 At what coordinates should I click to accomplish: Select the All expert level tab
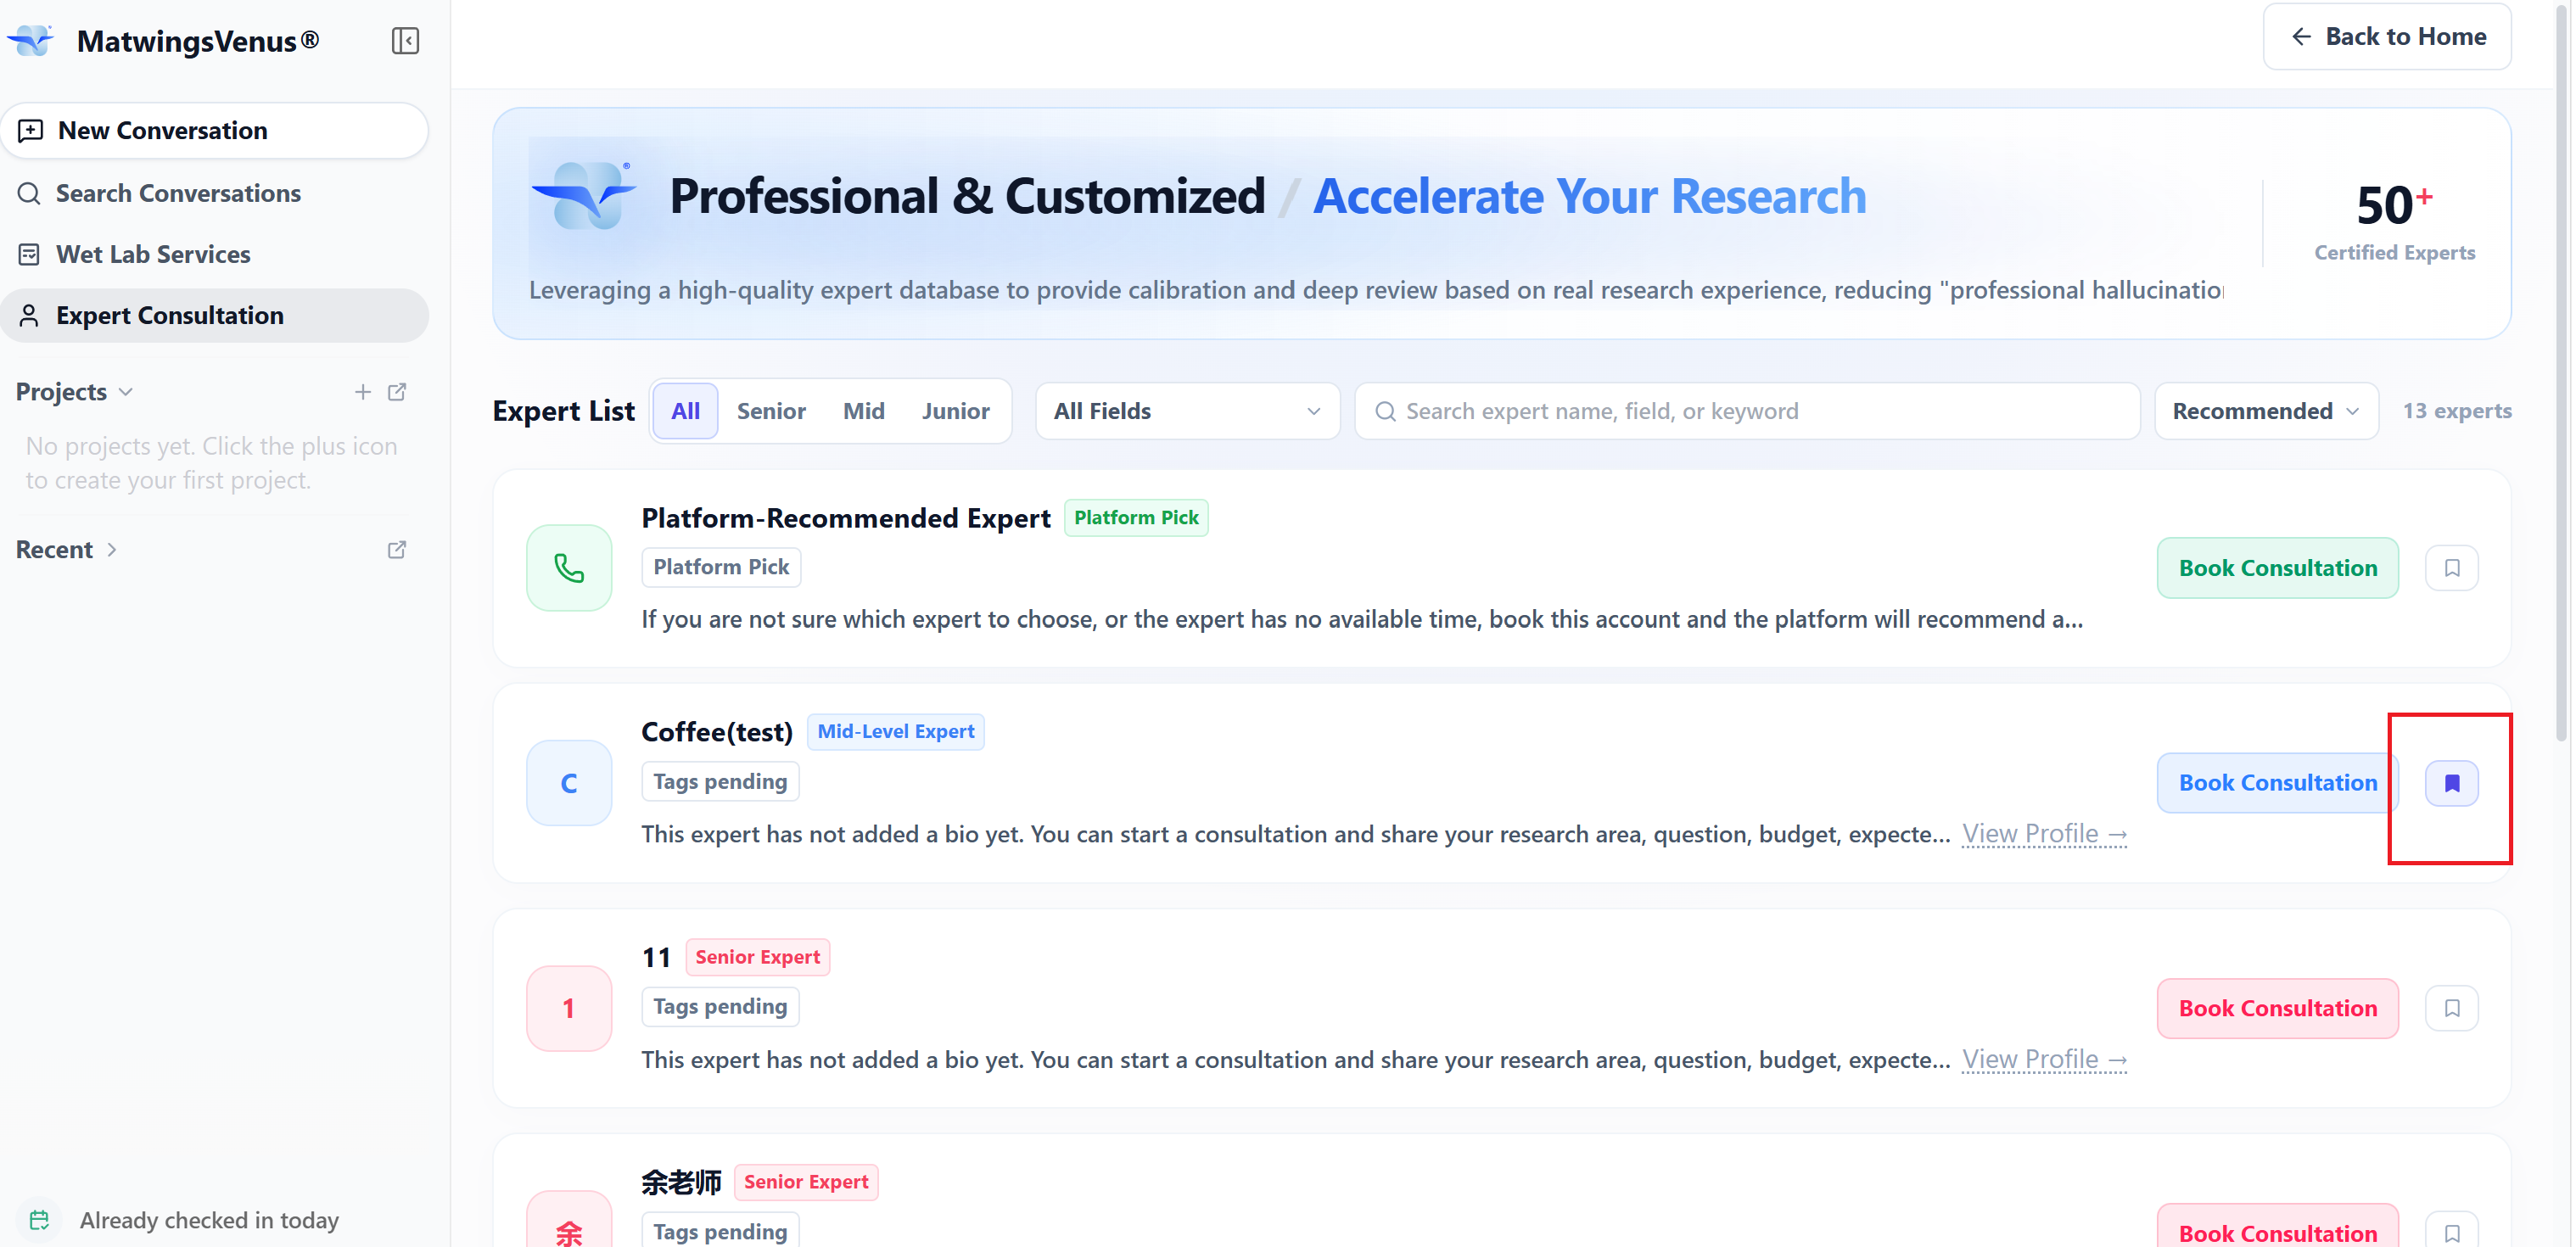click(685, 411)
